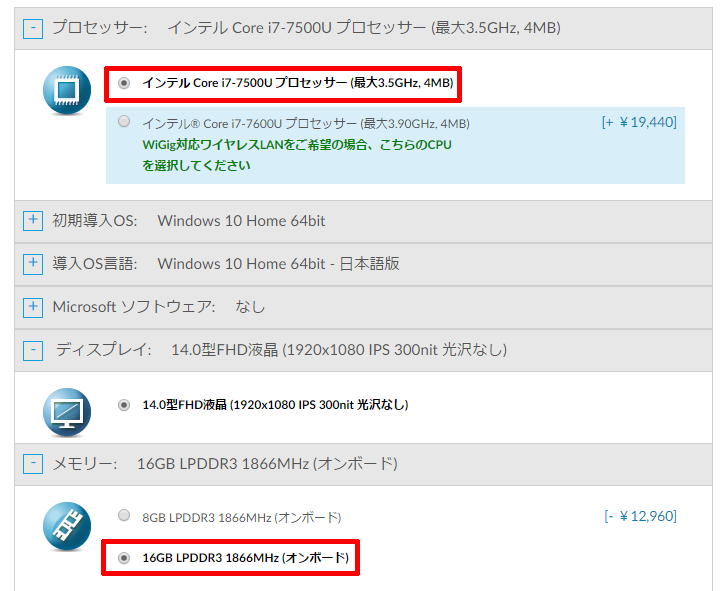Expand the Microsoft ソフトウェア section
Screen dimensions: 726x591
point(33,307)
